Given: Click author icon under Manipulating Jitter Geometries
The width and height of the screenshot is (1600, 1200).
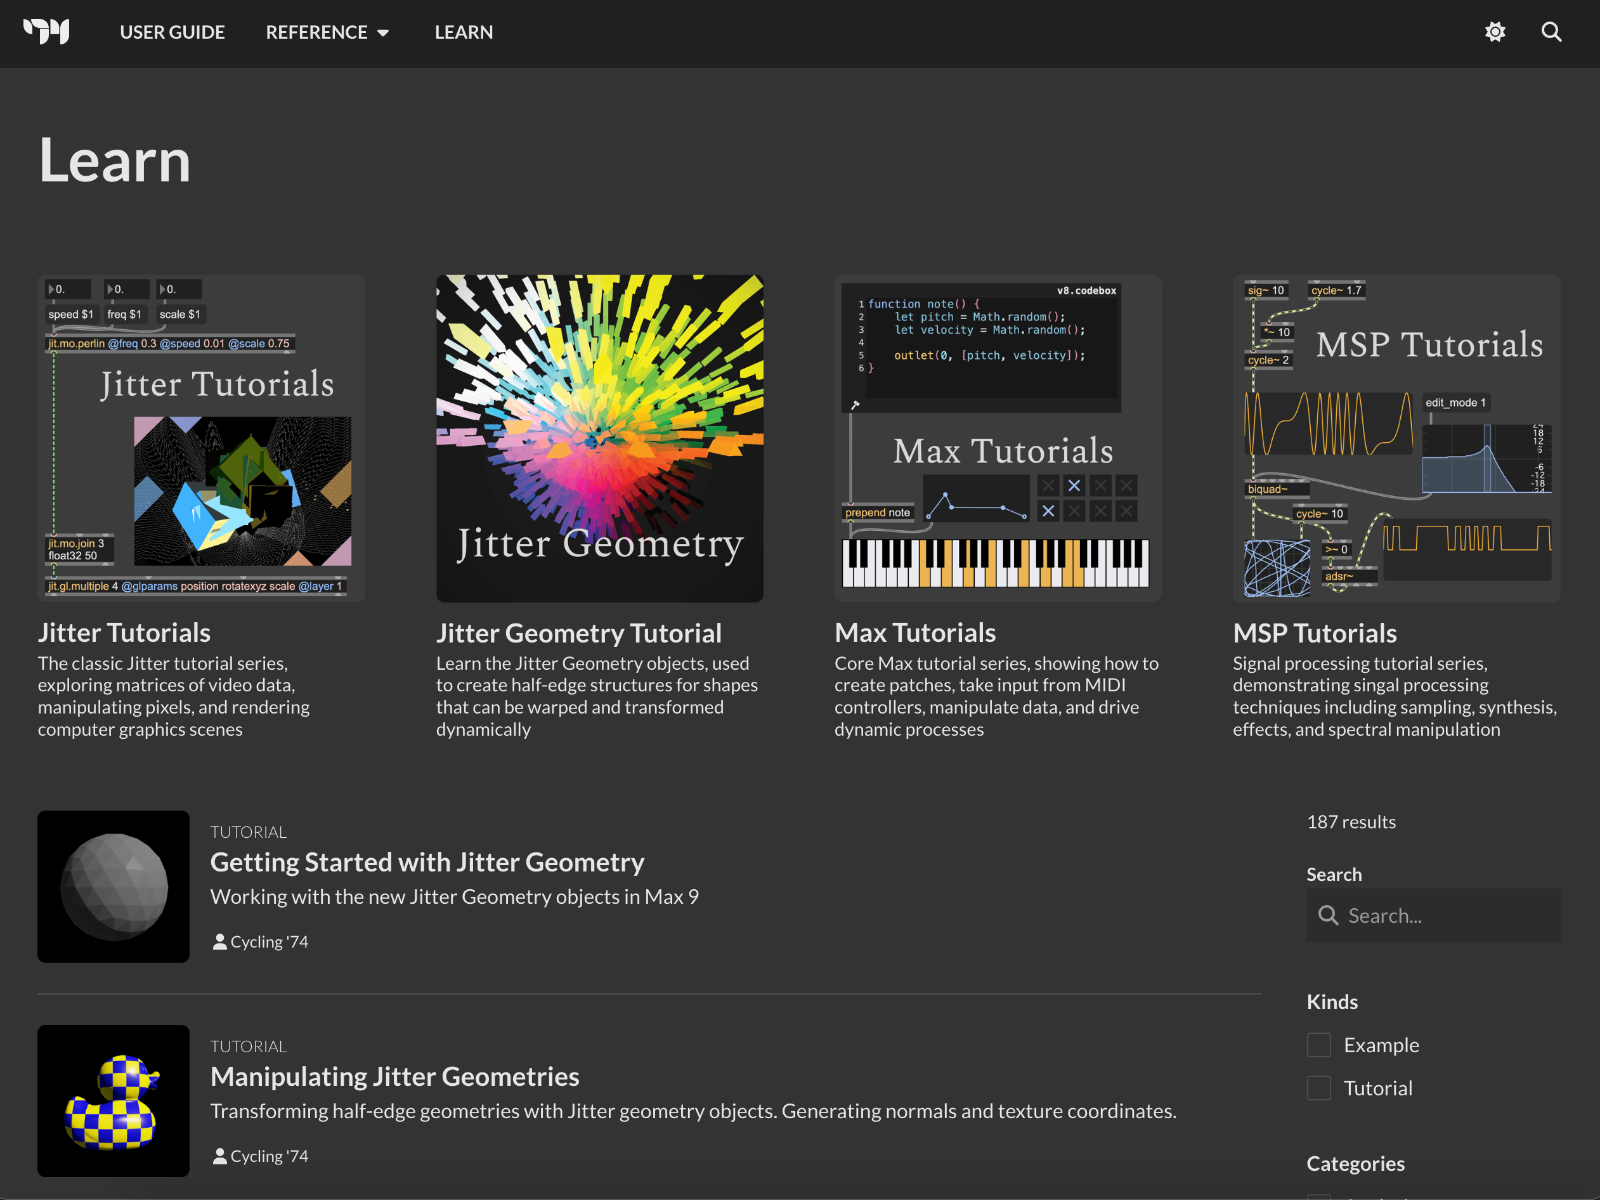Looking at the screenshot, I should (x=219, y=1156).
